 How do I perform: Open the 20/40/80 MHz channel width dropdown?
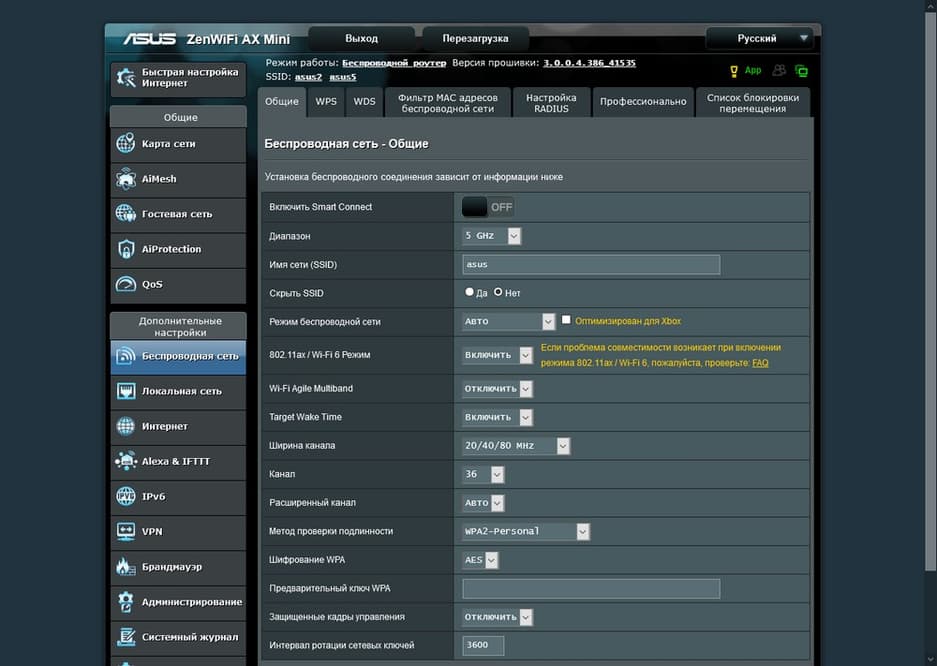(516, 446)
